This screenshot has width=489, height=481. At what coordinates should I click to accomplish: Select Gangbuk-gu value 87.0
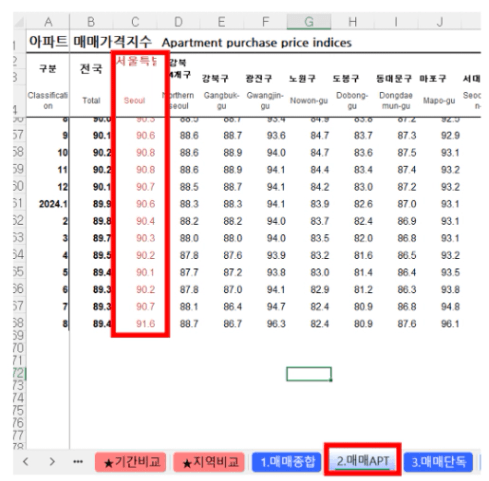[x=232, y=289]
